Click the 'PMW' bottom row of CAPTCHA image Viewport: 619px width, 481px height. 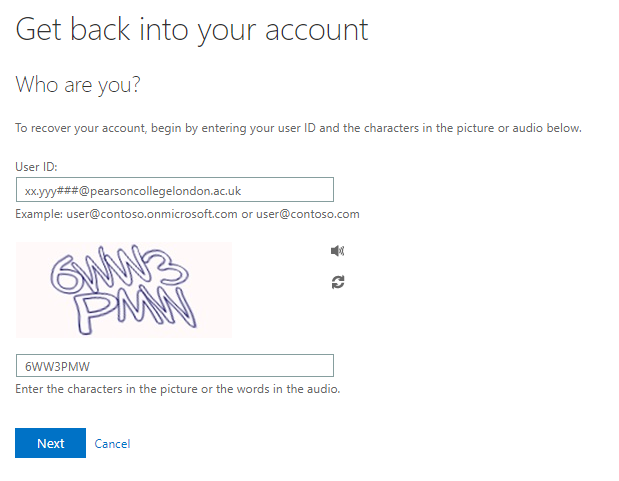click(135, 312)
